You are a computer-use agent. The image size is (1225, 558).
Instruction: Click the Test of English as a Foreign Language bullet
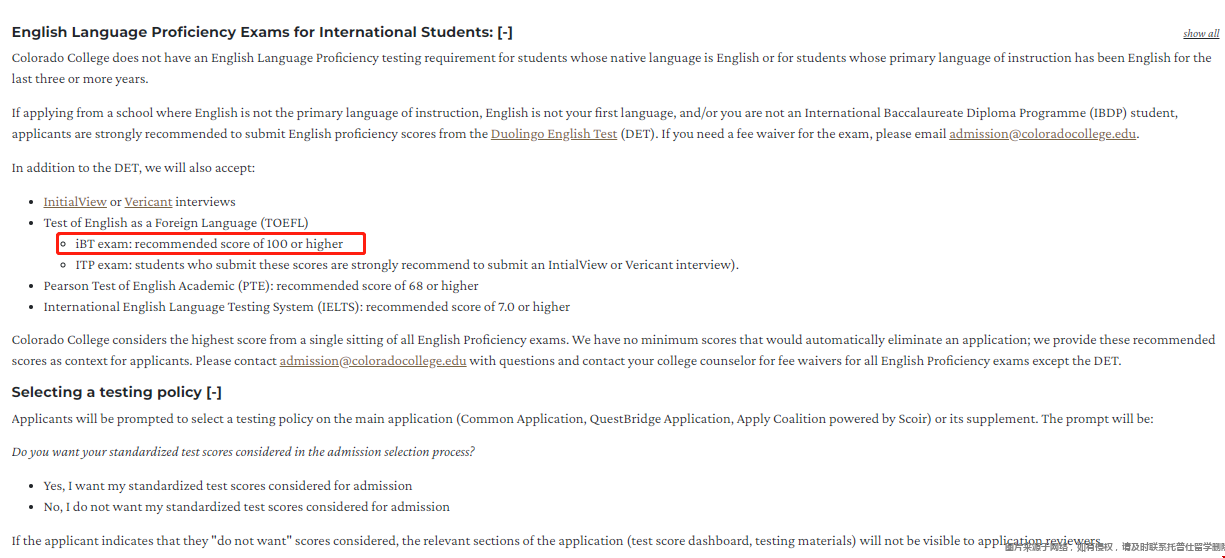[x=176, y=223]
